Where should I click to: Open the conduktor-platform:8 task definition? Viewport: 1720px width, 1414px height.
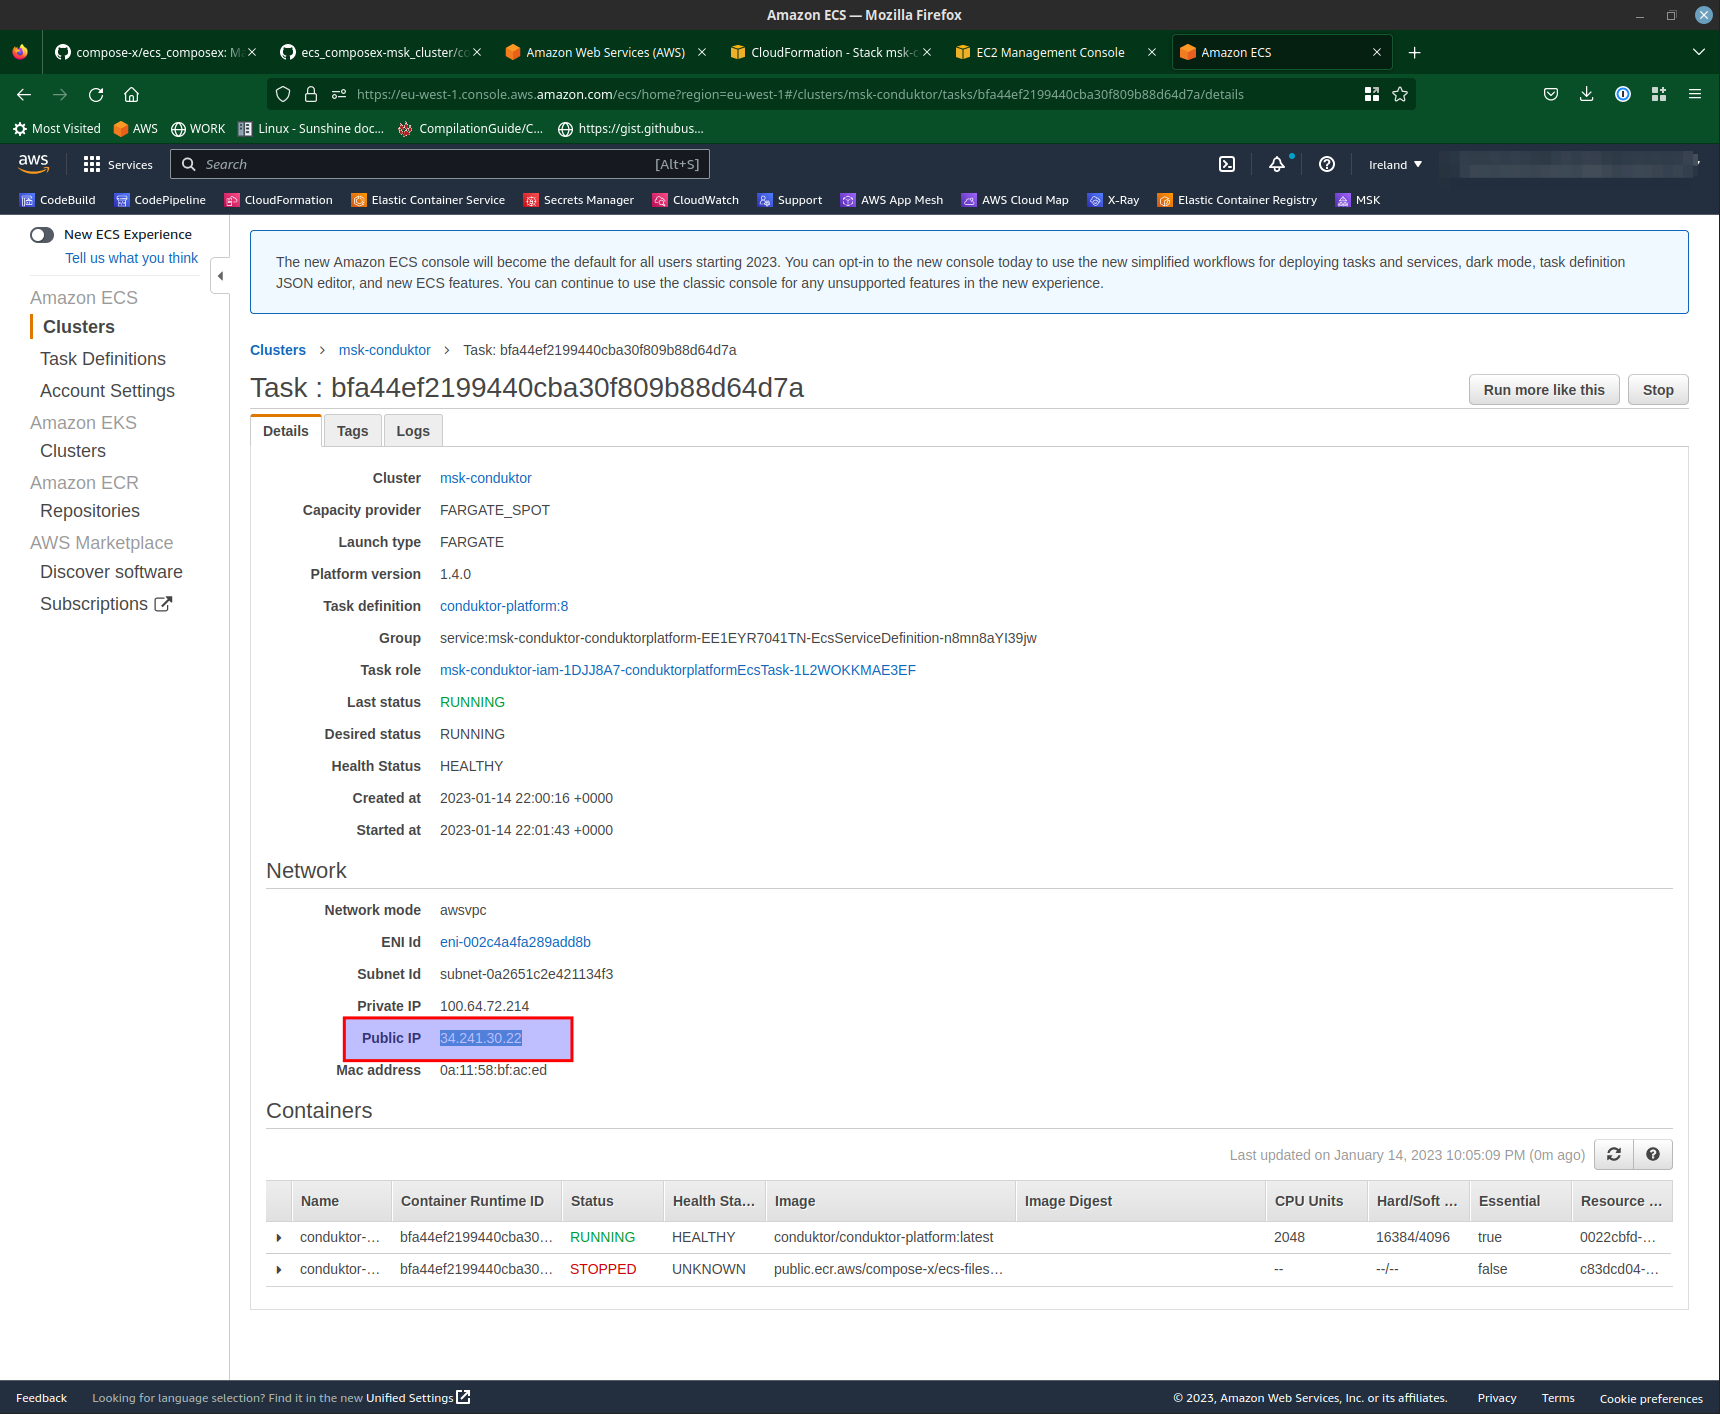coord(504,606)
